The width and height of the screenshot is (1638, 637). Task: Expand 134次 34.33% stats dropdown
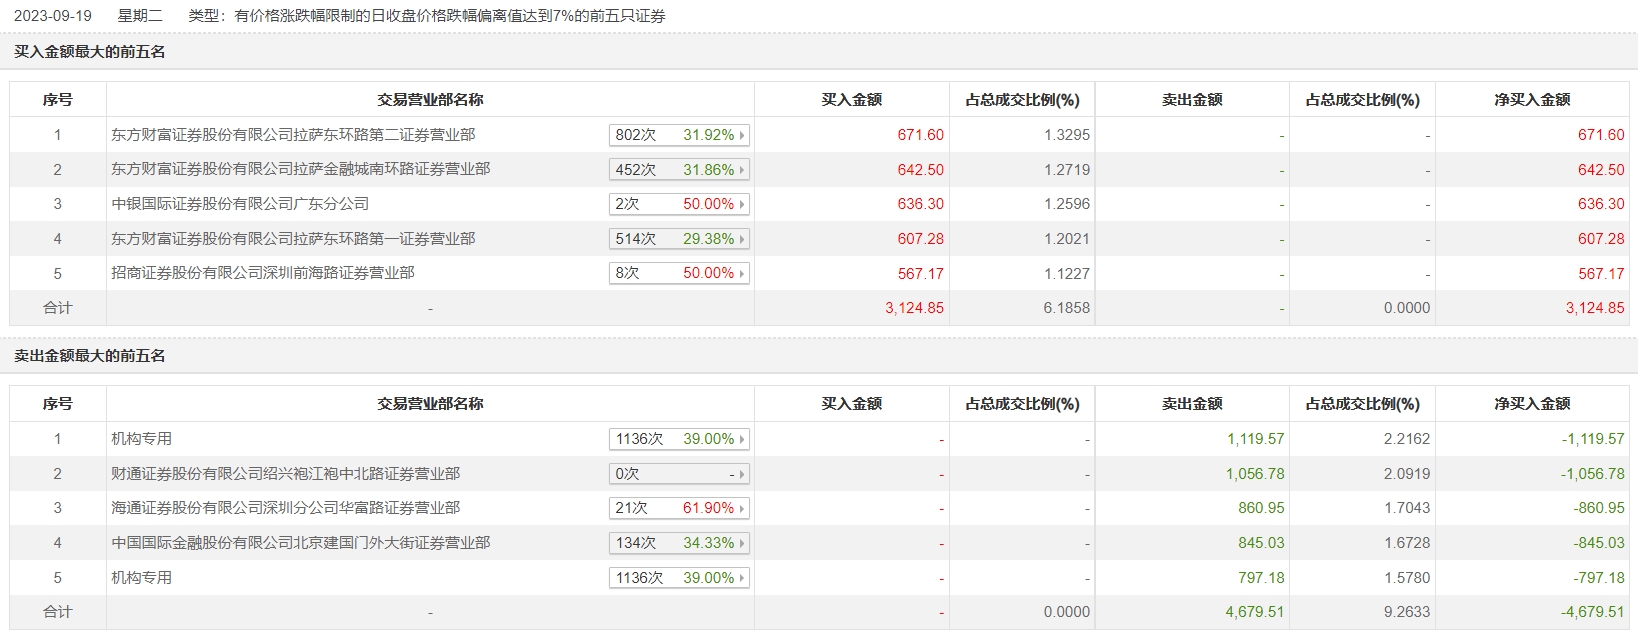(679, 543)
